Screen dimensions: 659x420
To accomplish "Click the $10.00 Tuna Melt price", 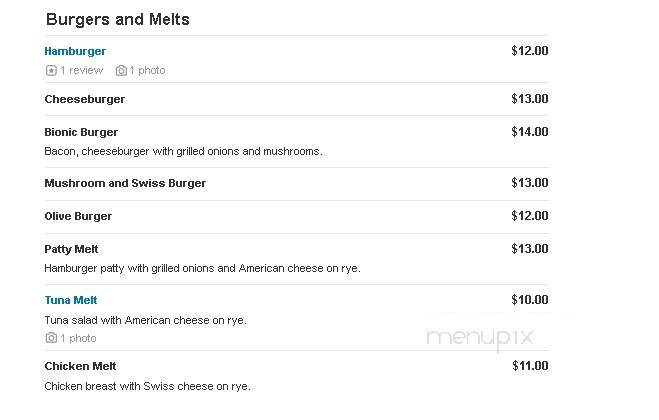I will [x=530, y=299].
